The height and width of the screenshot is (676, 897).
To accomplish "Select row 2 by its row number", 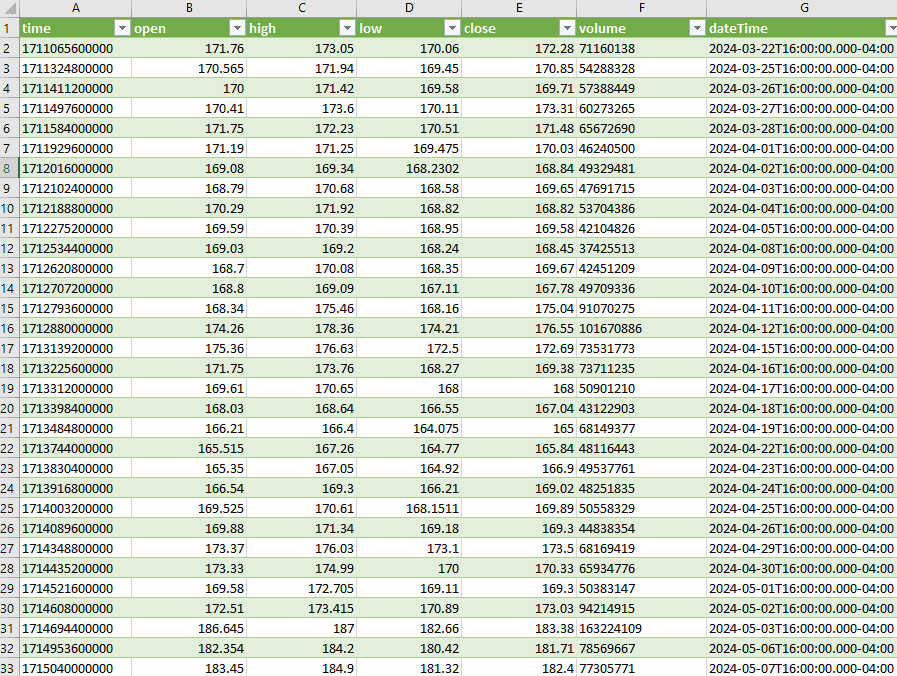I will coord(9,48).
